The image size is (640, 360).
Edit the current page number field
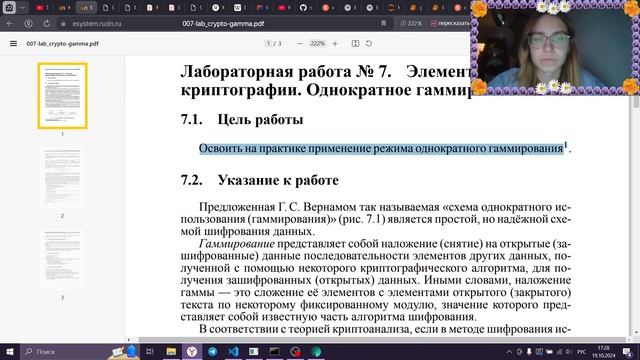(268, 43)
